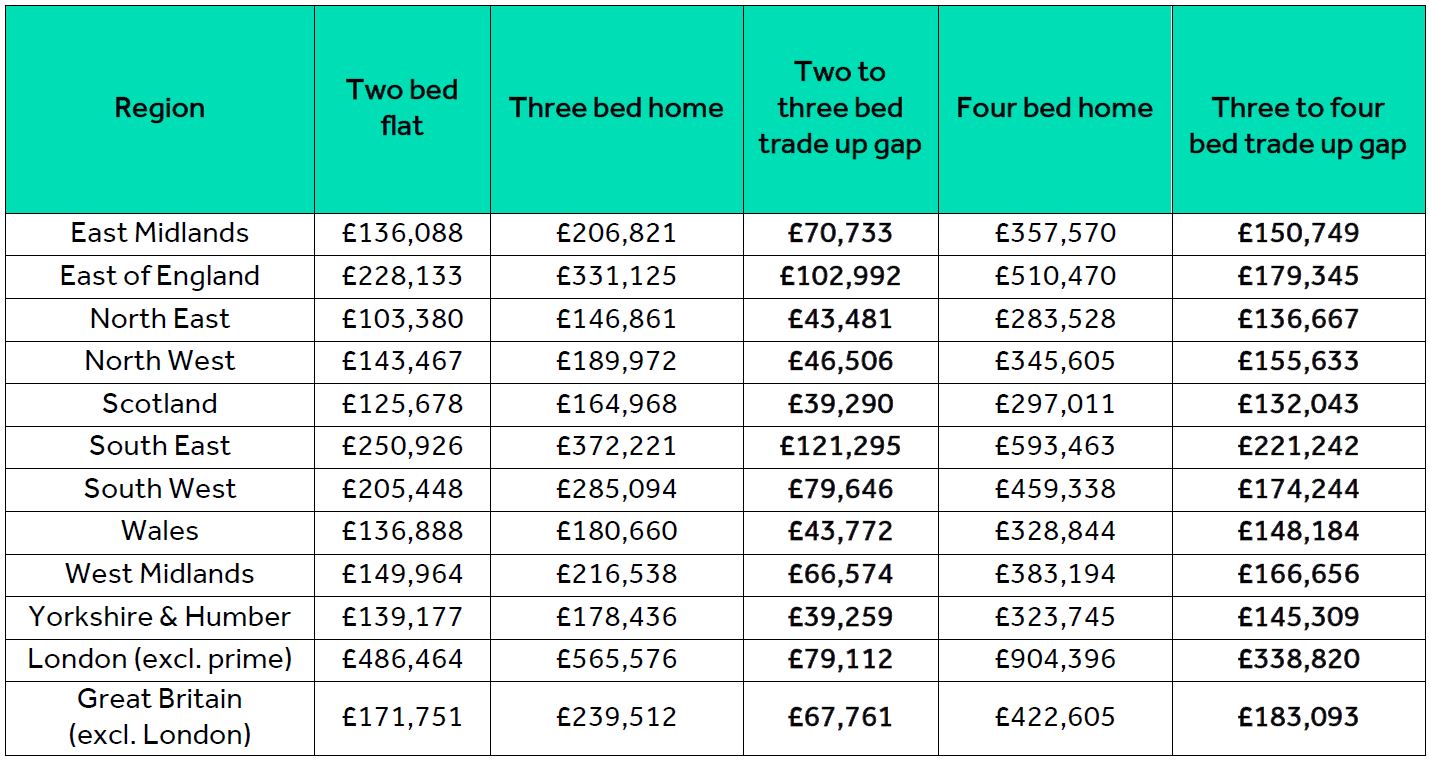This screenshot has width=1429, height=761.
Task: Click South West gap value £174,244
Action: pos(1298,490)
